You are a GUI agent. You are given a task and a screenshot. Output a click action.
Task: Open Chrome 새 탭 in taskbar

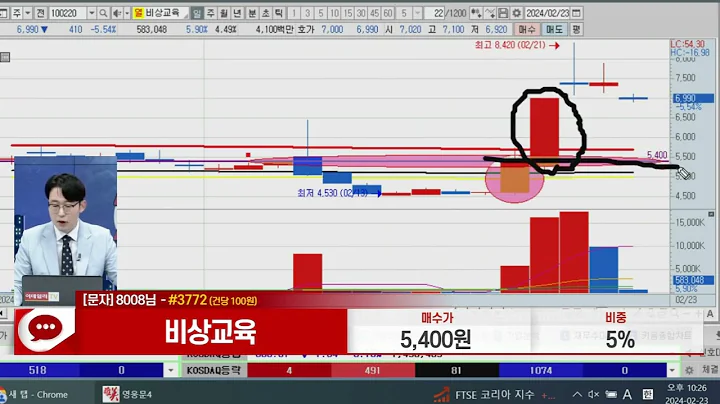click(34, 394)
